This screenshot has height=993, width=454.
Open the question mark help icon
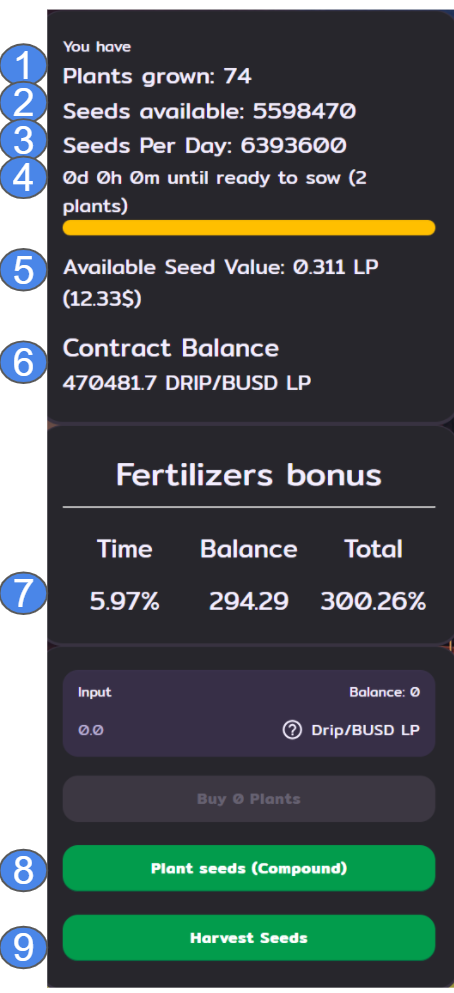point(292,730)
